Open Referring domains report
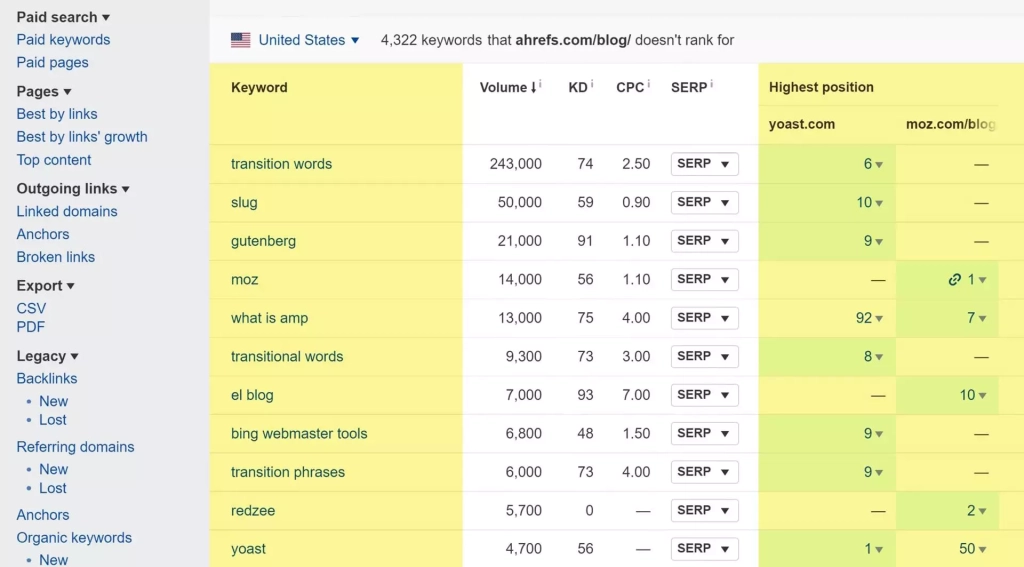1024x567 pixels. click(x=75, y=447)
